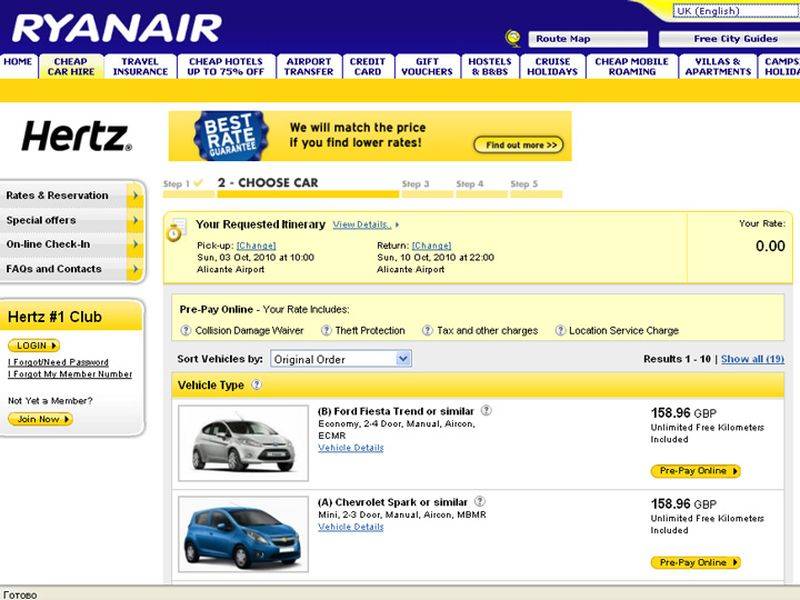Open help for Tax and other charges
This screenshot has height=600, width=800.
pos(428,330)
